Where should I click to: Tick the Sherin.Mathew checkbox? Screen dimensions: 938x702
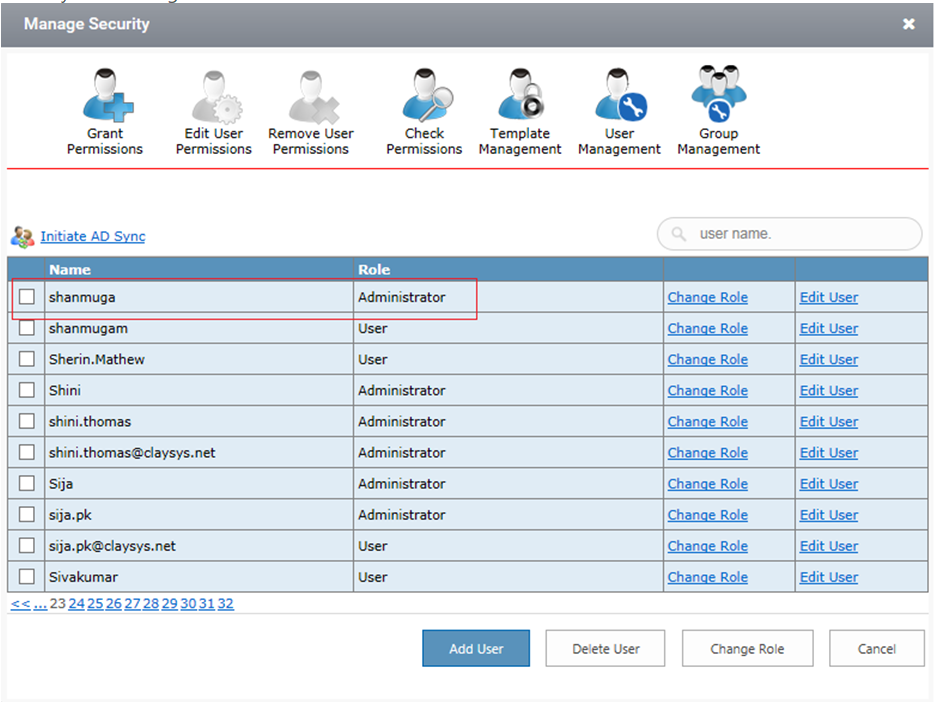(27, 359)
